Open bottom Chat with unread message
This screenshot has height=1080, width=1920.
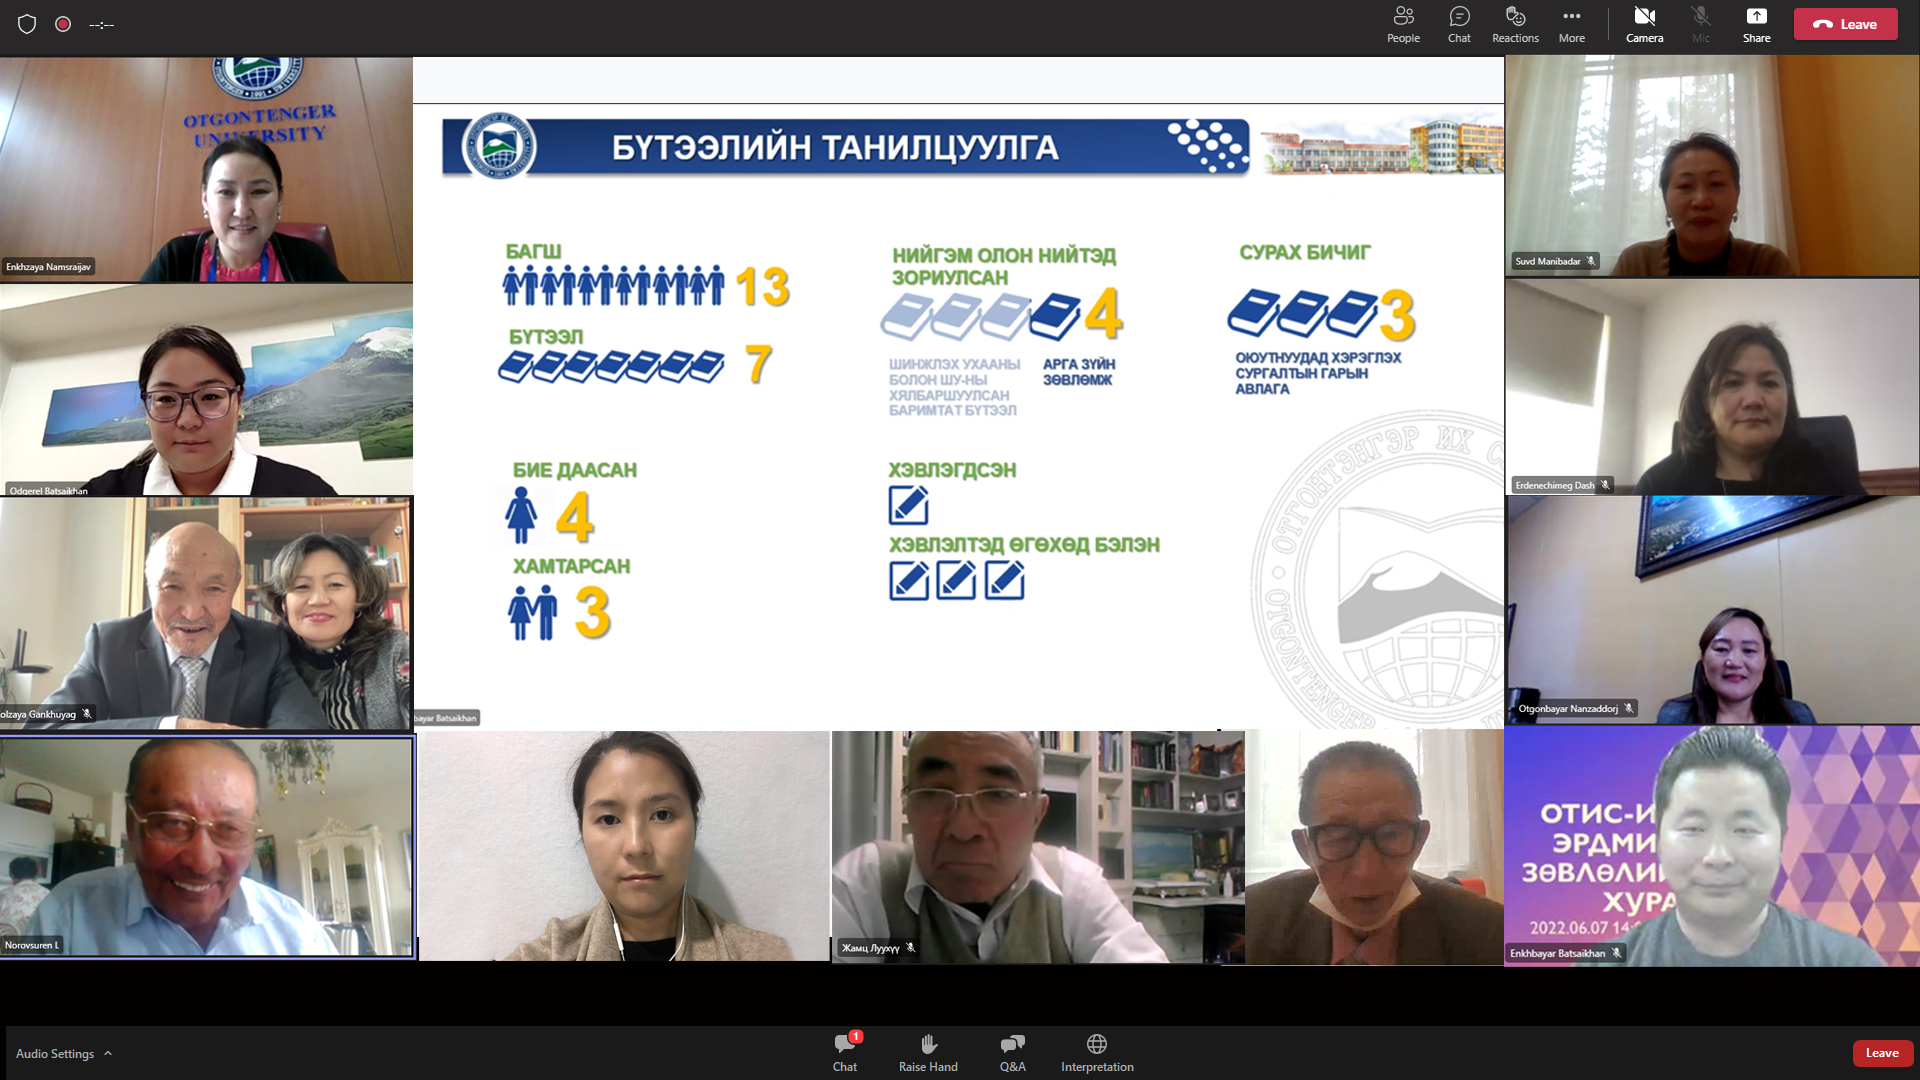845,1053
